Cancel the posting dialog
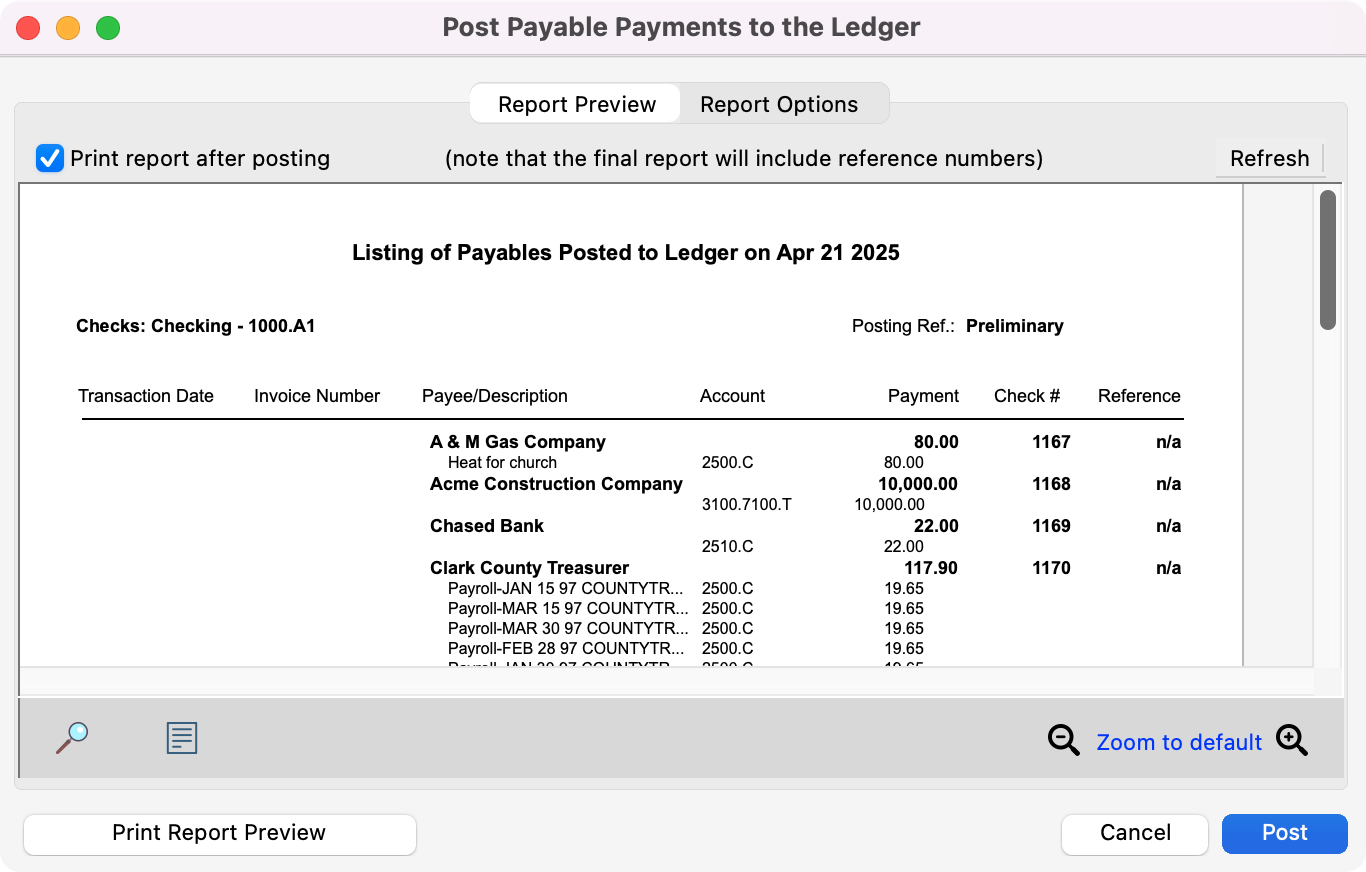 click(1135, 833)
